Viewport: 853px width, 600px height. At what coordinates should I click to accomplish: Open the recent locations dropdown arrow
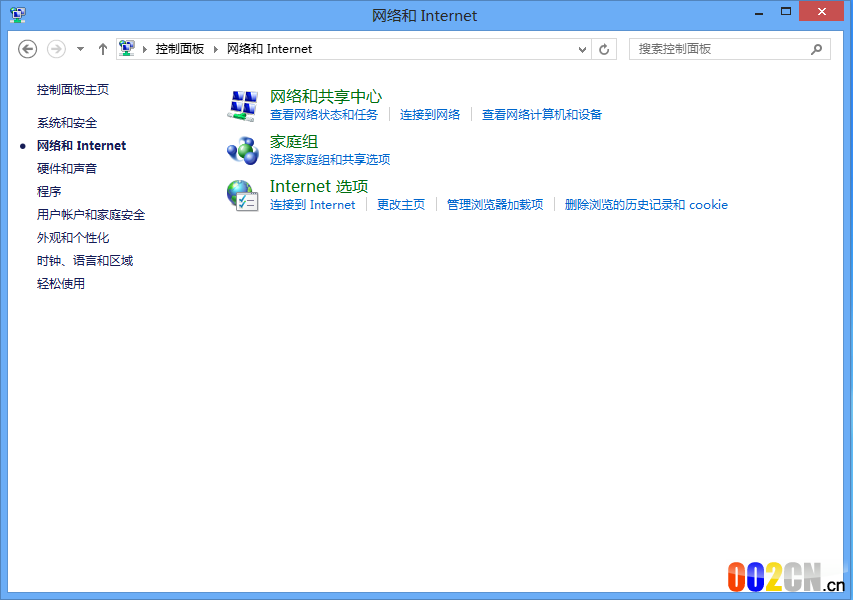point(81,49)
